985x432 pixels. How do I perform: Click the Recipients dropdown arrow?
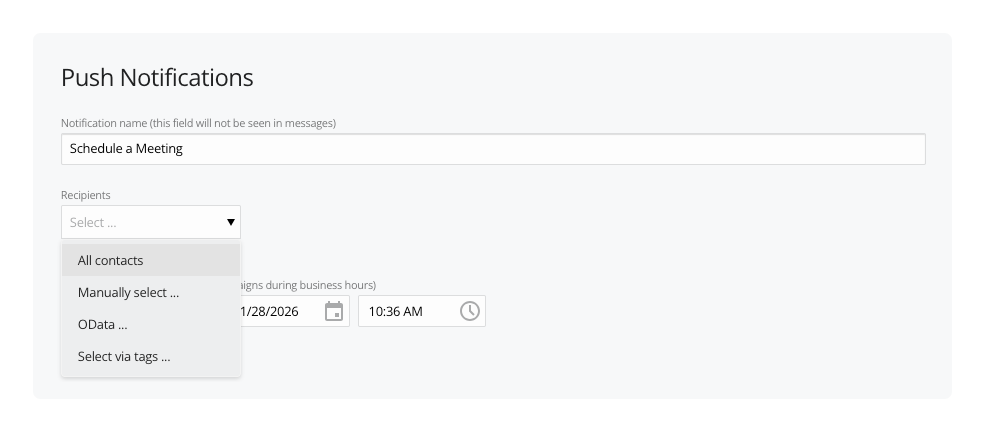[x=230, y=222]
